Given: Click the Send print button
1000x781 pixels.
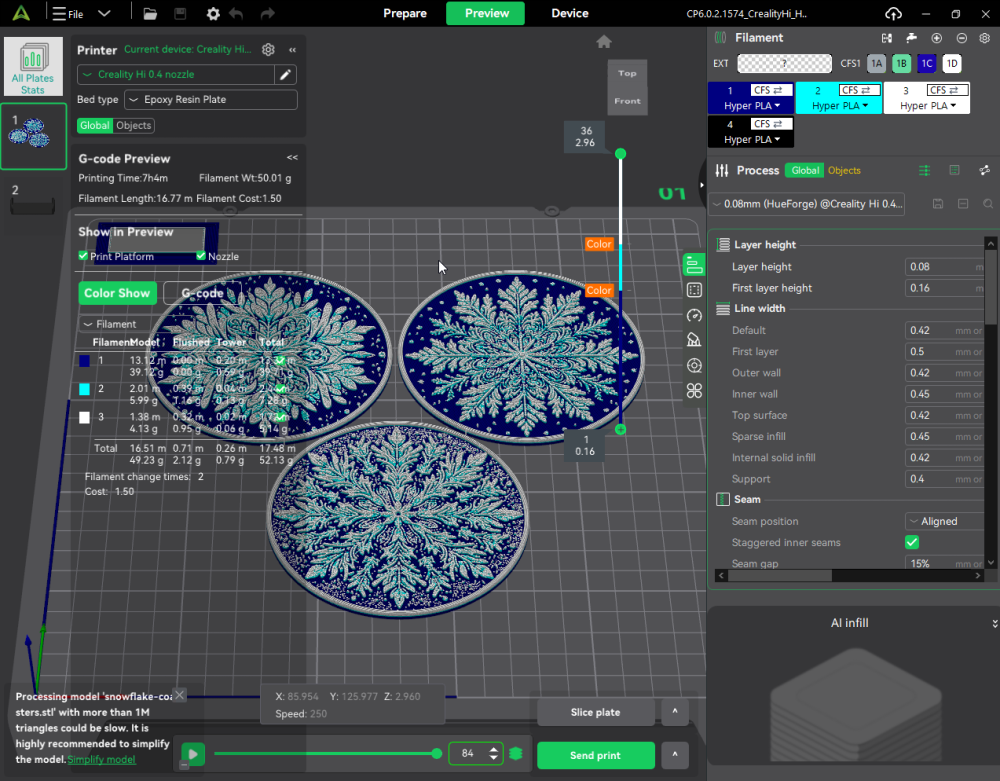Looking at the screenshot, I should coord(596,755).
